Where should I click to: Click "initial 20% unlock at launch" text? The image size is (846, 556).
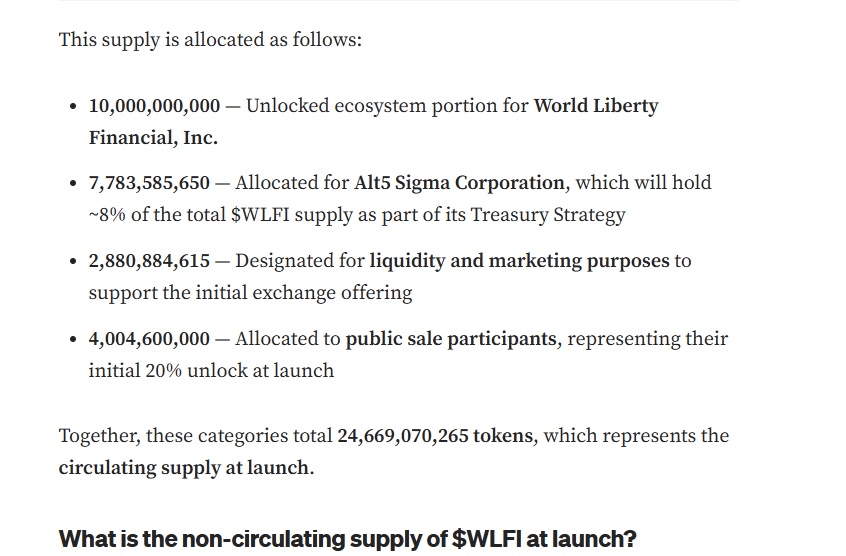pyautogui.click(x=211, y=371)
